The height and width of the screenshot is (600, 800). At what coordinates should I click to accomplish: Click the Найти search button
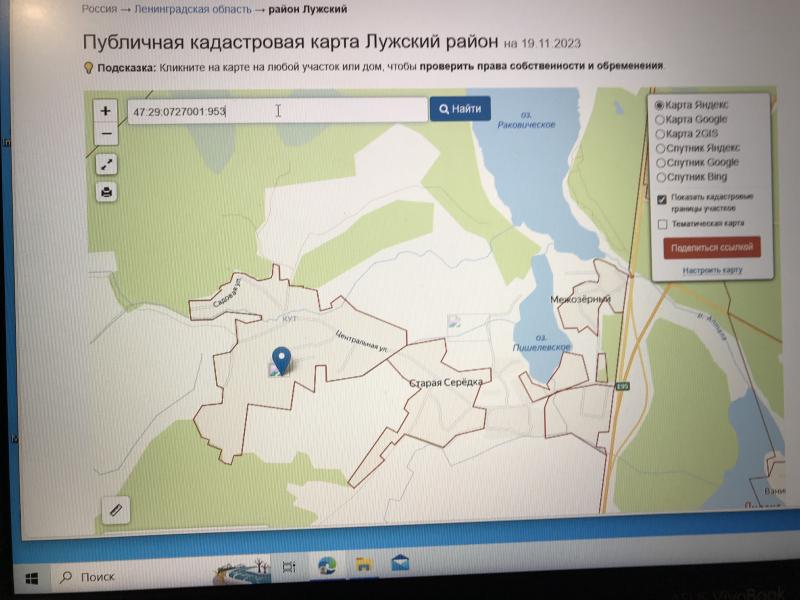point(460,109)
